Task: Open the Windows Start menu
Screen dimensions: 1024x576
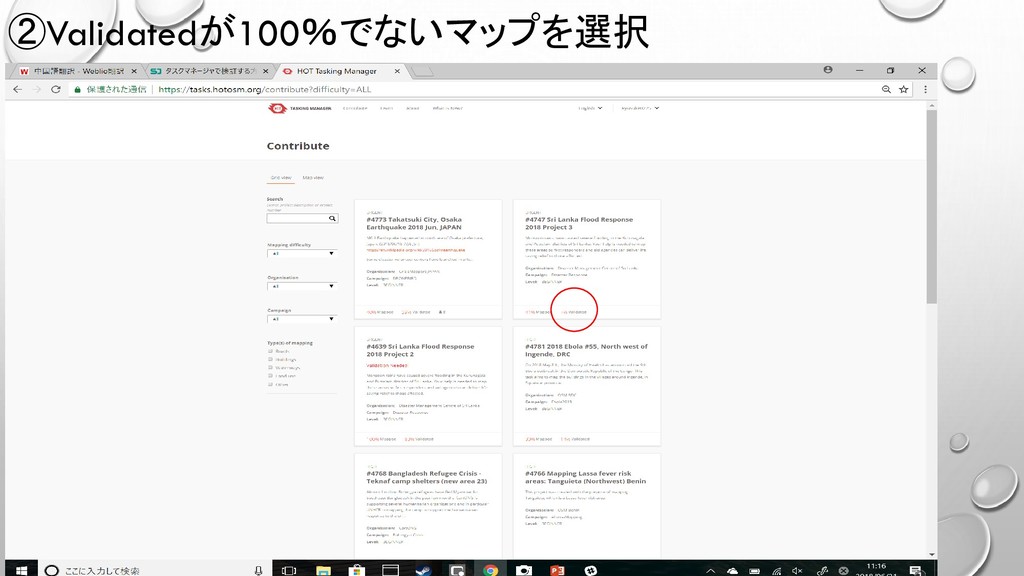Action: click(x=21, y=570)
